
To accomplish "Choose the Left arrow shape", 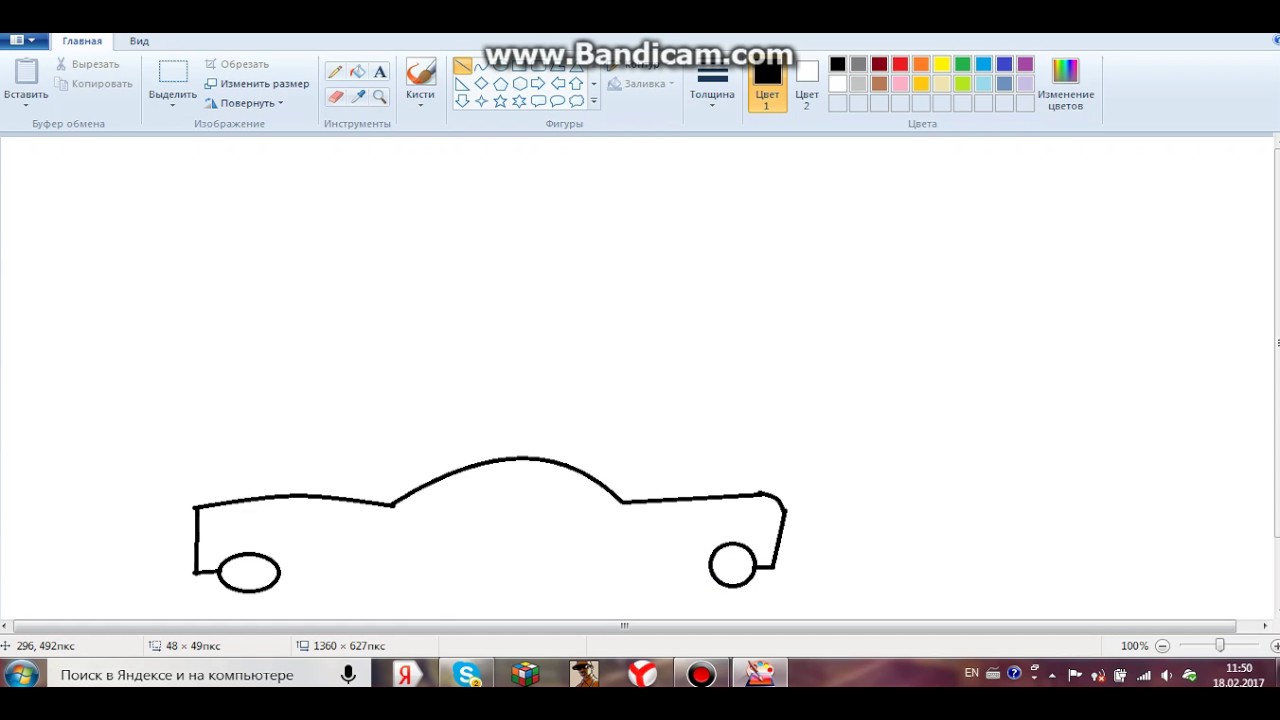I will coord(557,84).
